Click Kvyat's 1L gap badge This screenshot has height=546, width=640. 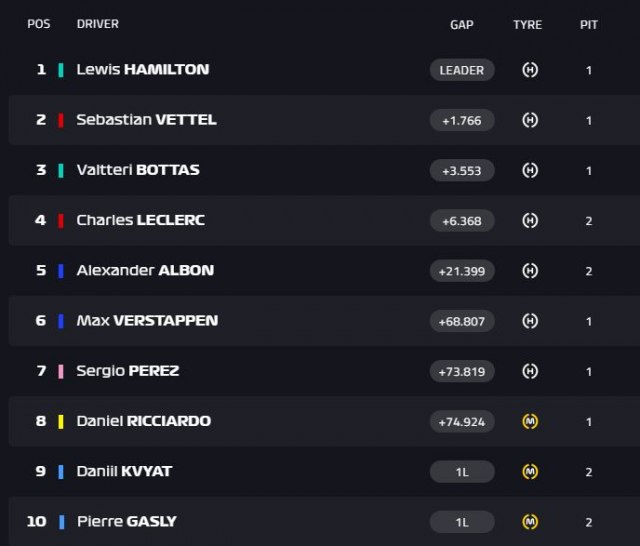click(x=462, y=472)
